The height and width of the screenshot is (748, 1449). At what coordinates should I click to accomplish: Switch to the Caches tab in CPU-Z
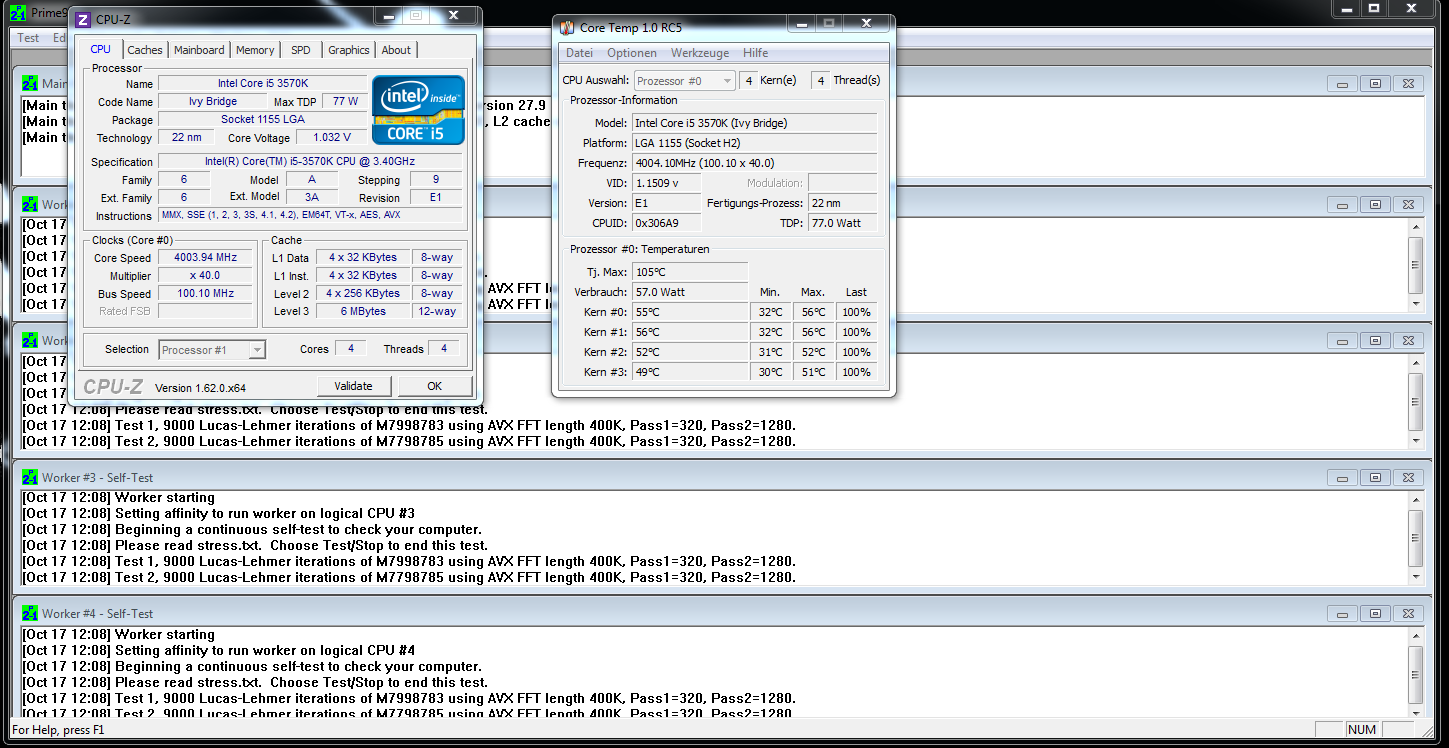click(x=145, y=50)
